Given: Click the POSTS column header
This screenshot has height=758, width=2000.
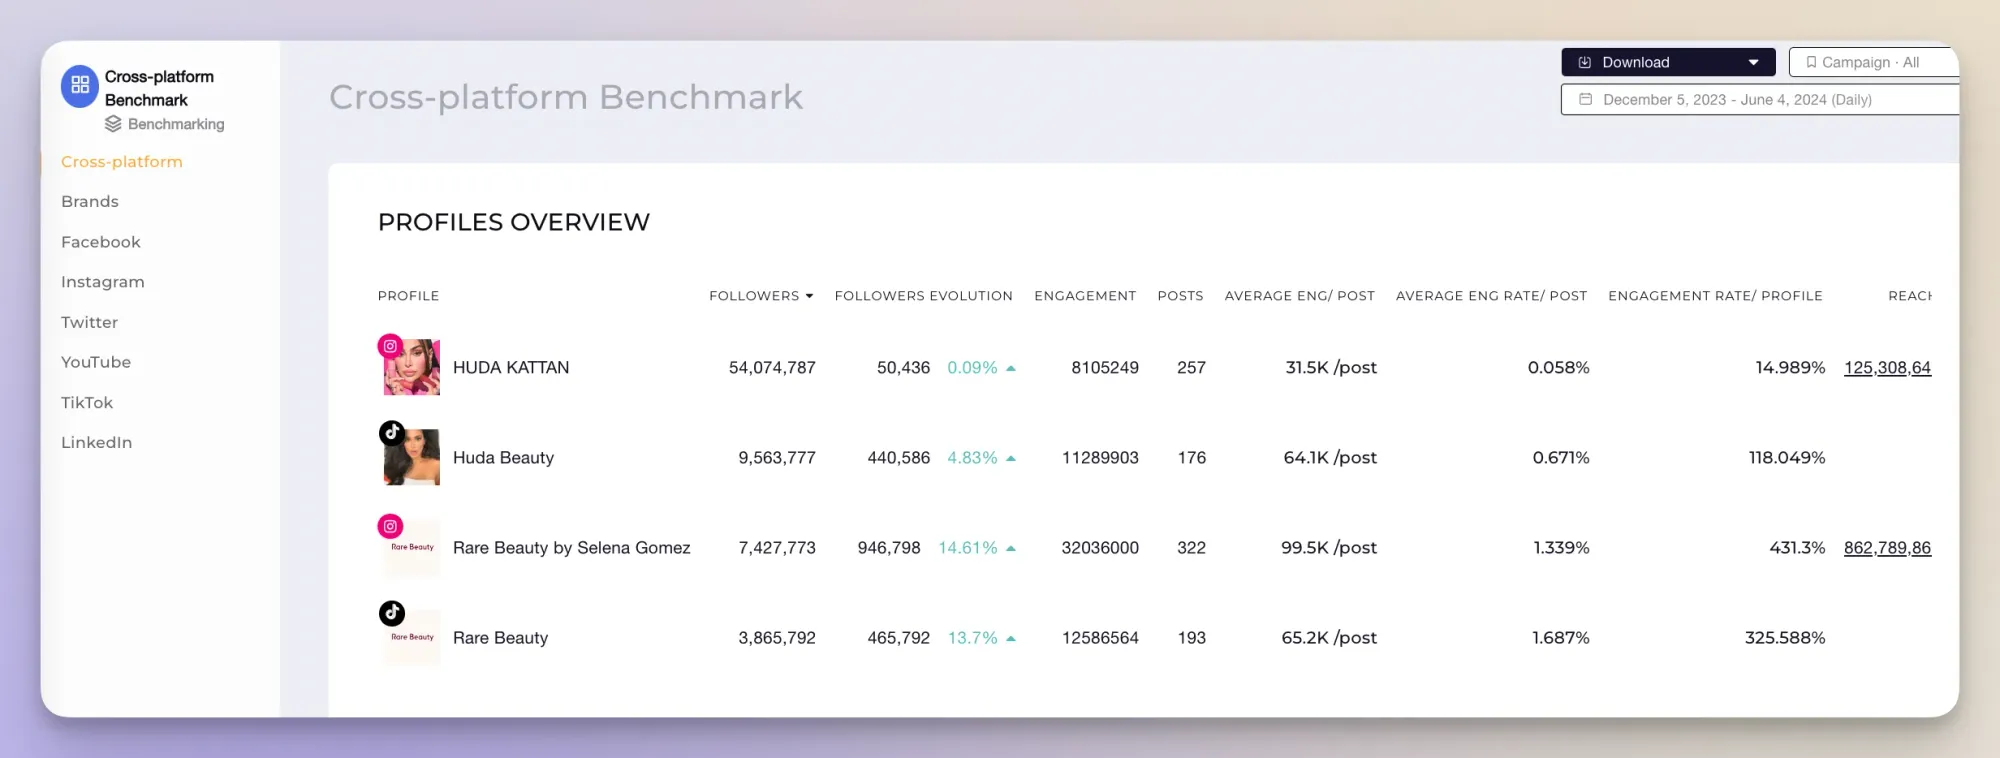Looking at the screenshot, I should coord(1180,296).
